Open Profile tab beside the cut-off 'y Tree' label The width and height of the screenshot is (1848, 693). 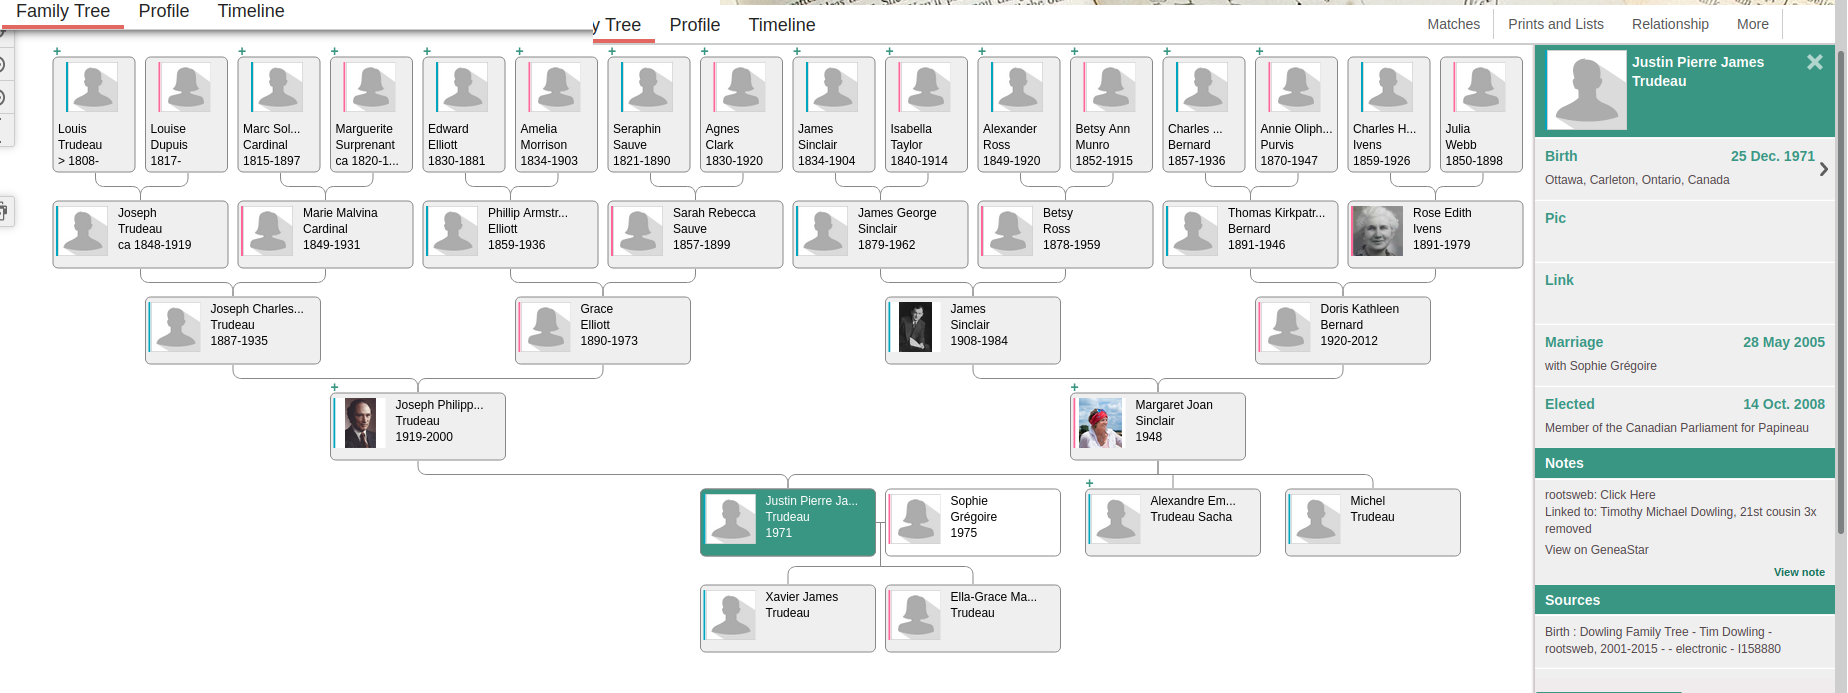click(x=695, y=25)
